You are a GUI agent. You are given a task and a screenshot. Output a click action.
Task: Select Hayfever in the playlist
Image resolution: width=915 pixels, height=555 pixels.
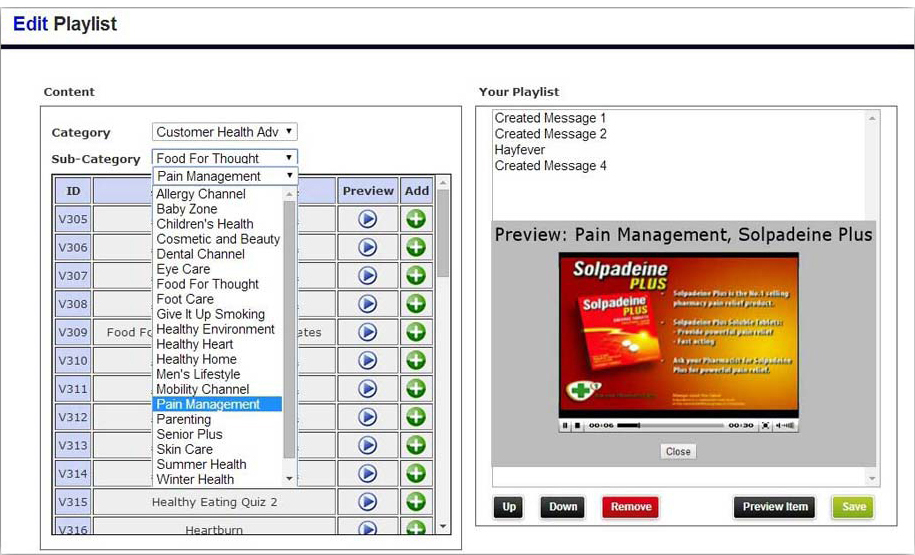click(520, 150)
